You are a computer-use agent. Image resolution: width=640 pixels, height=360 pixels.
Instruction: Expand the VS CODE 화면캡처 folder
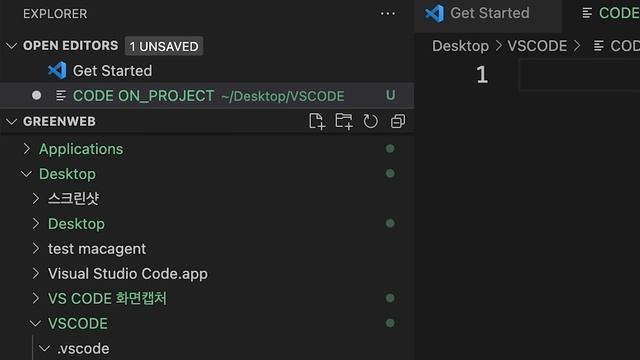[x=36, y=298]
